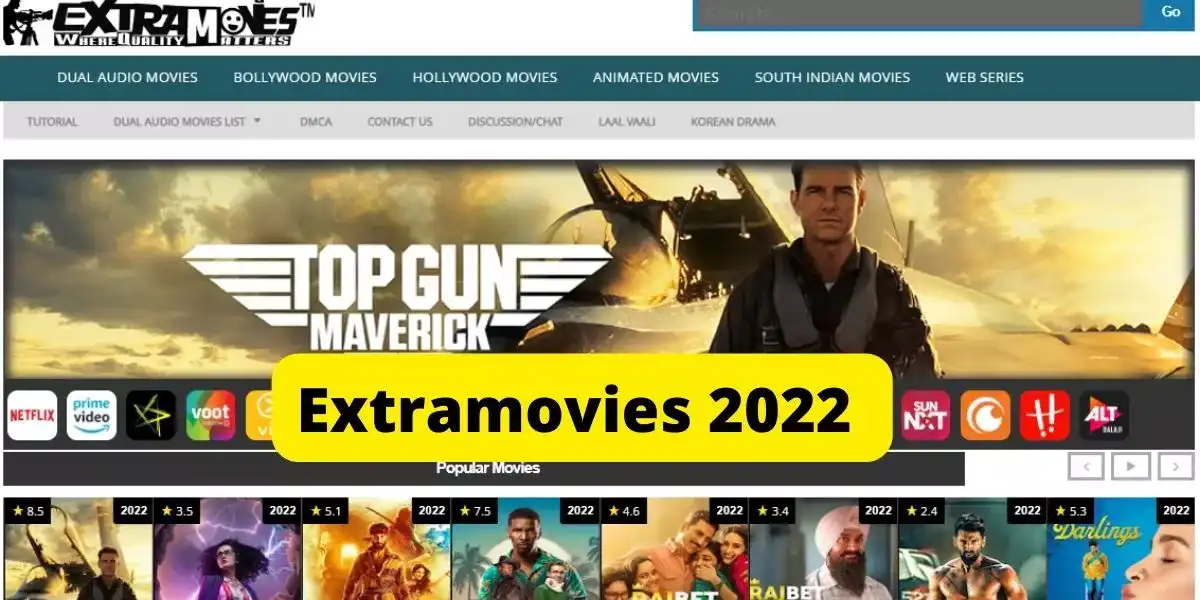Open the Sun NXT icon
This screenshot has height=600, width=1200.
pos(926,416)
